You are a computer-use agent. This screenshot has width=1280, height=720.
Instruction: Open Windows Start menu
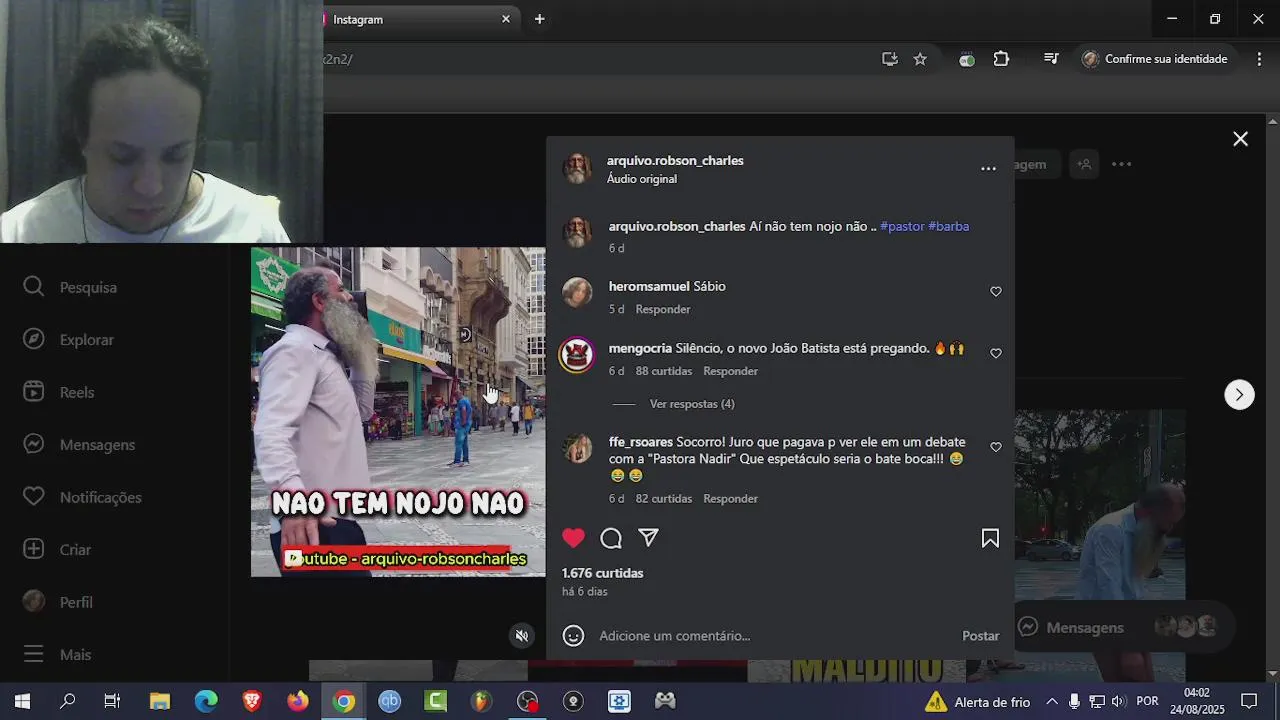coord(22,702)
